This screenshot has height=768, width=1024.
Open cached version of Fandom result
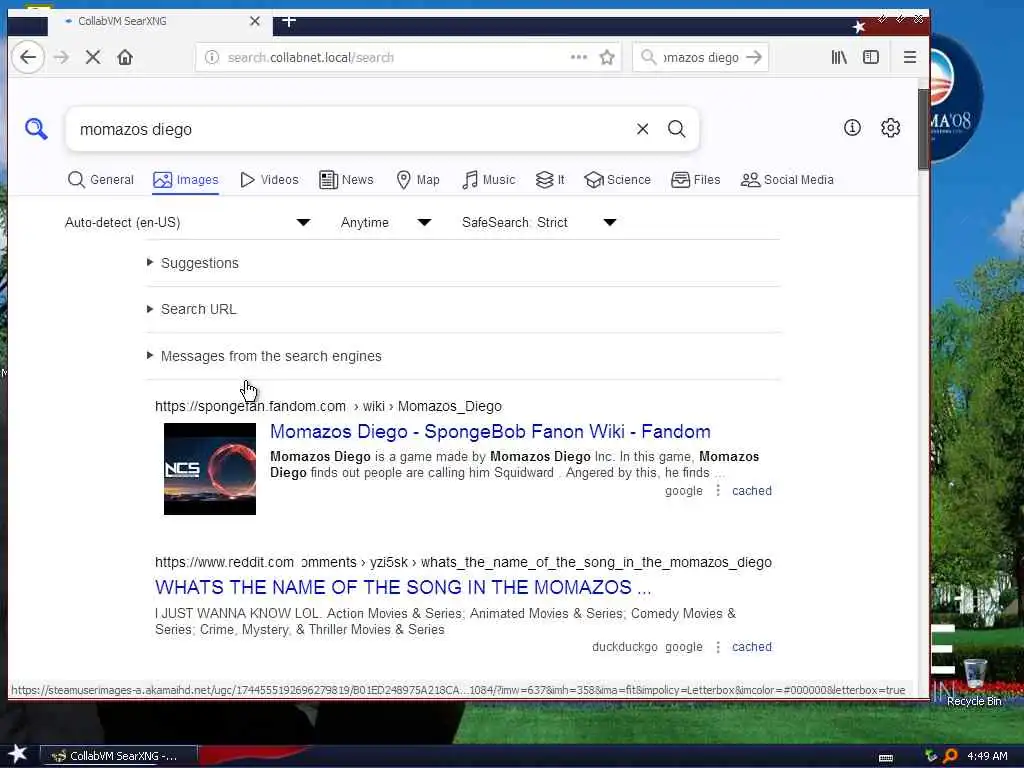point(752,490)
